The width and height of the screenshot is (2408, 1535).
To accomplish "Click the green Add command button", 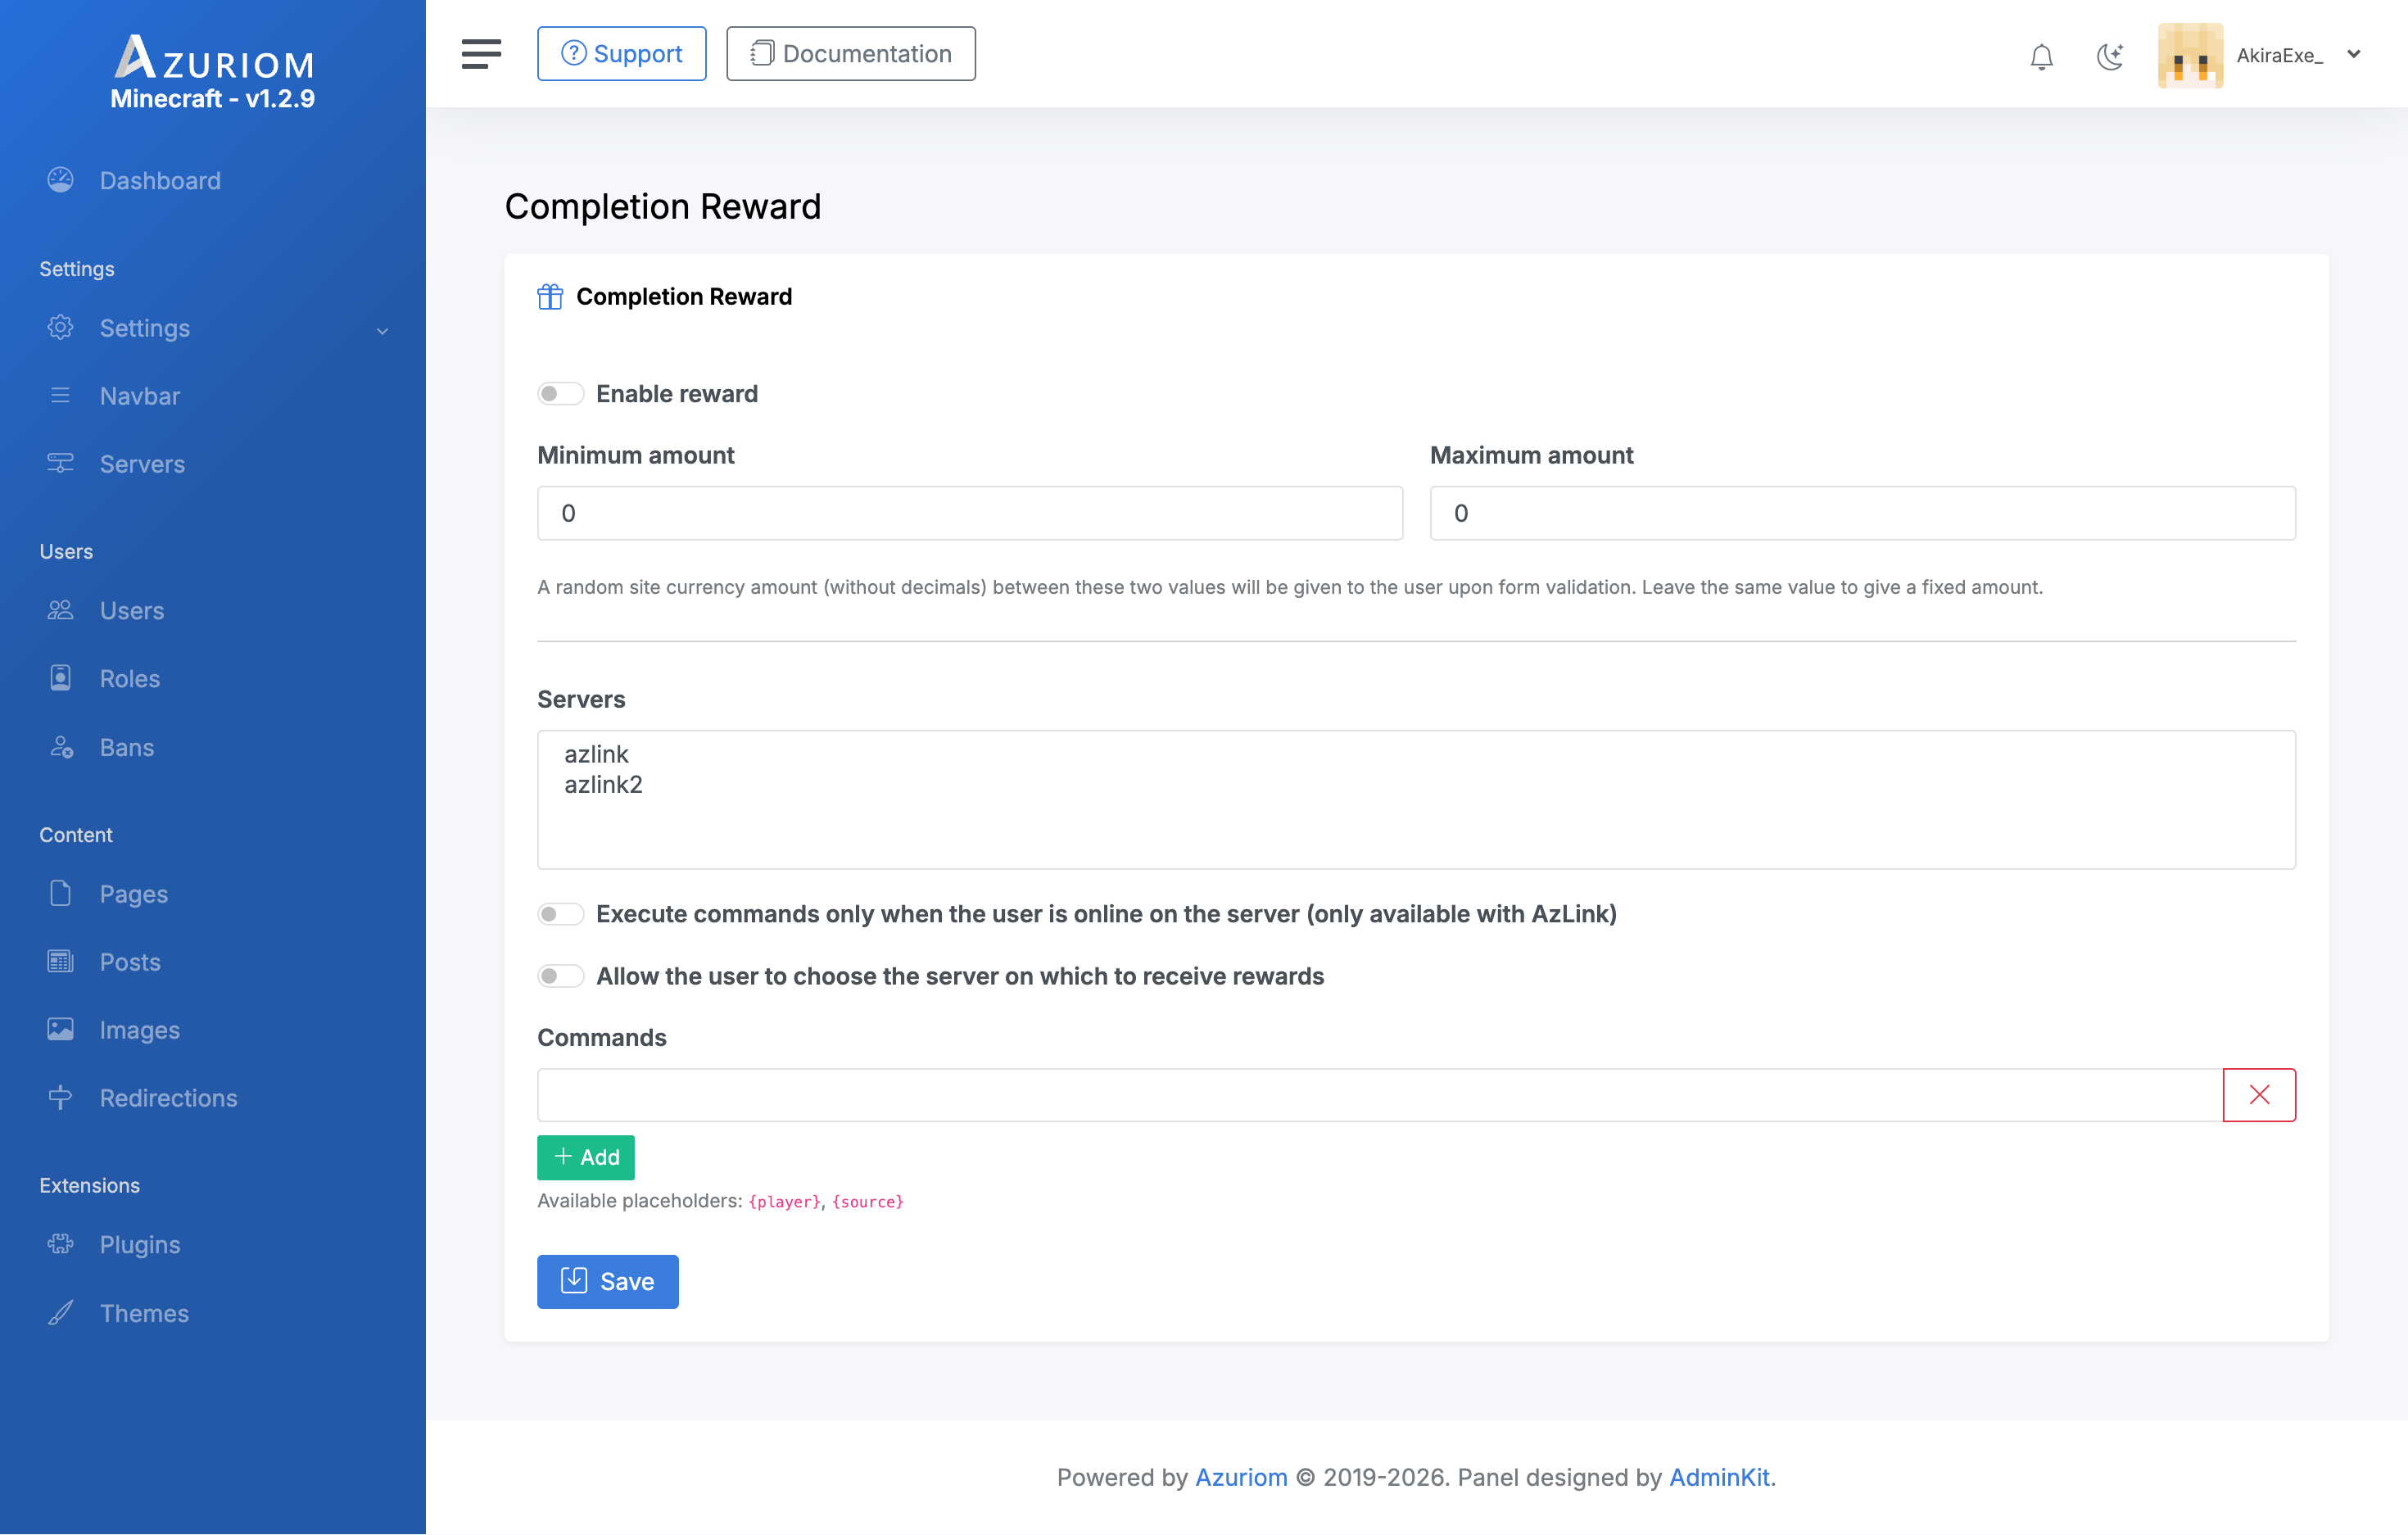I will [586, 1157].
